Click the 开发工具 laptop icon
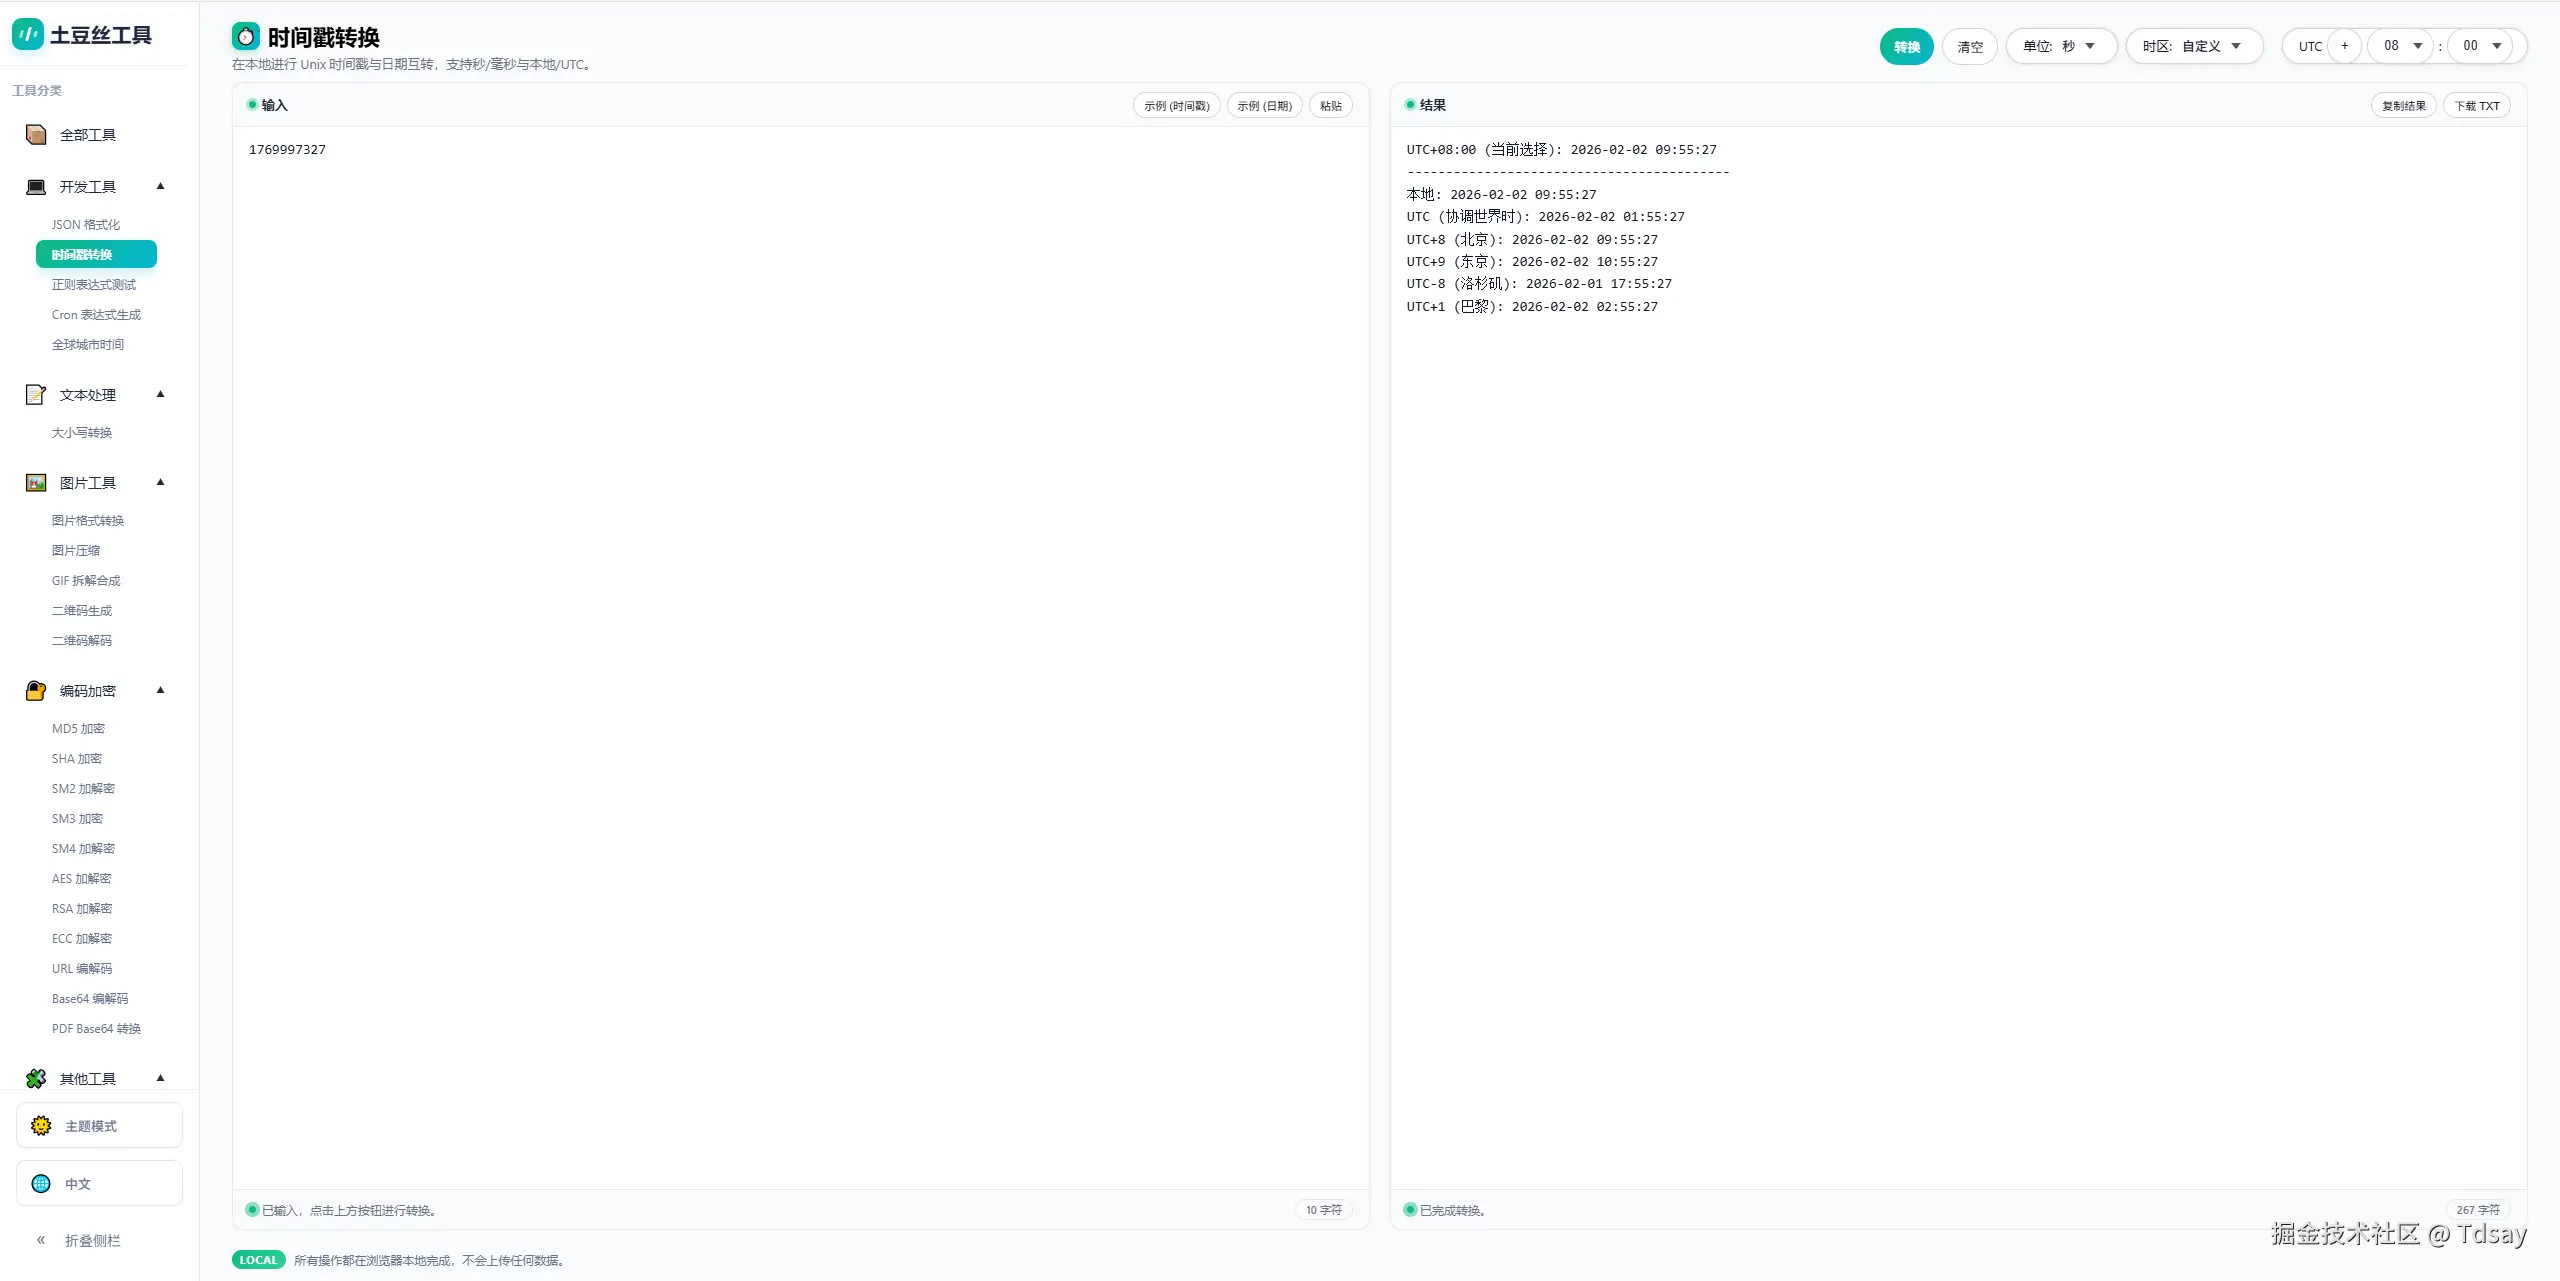Viewport: 2560px width, 1281px height. pos(36,187)
